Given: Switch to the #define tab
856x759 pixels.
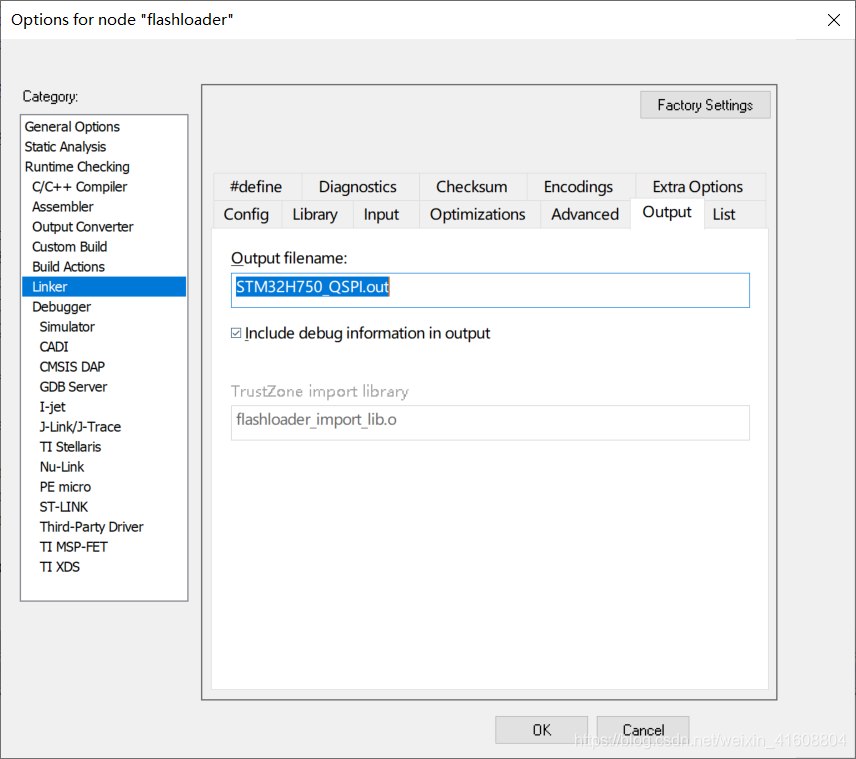Looking at the screenshot, I should (x=257, y=187).
